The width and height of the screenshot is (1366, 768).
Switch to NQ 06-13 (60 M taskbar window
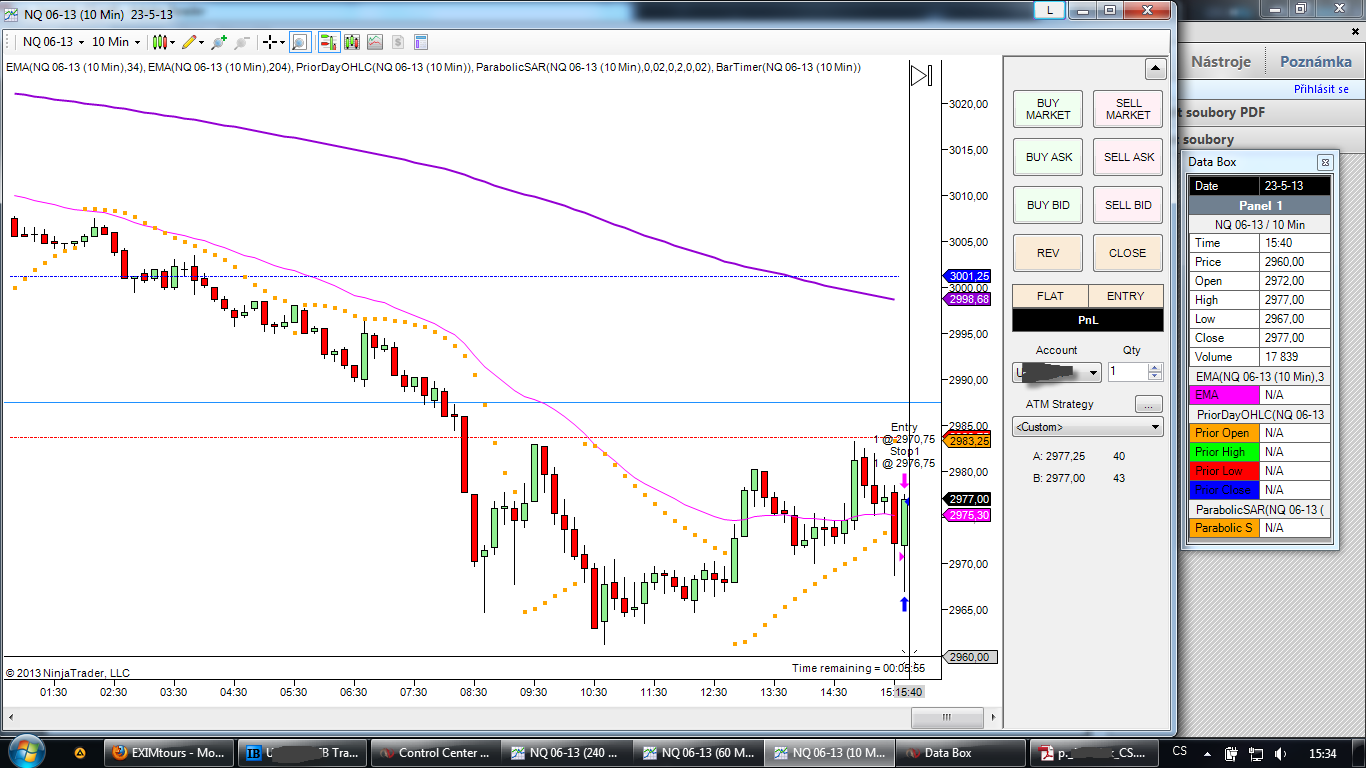point(697,753)
